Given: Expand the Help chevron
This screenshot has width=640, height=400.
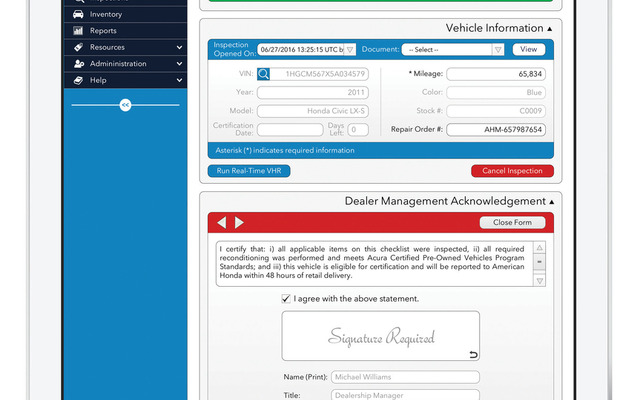Looking at the screenshot, I should [x=179, y=80].
